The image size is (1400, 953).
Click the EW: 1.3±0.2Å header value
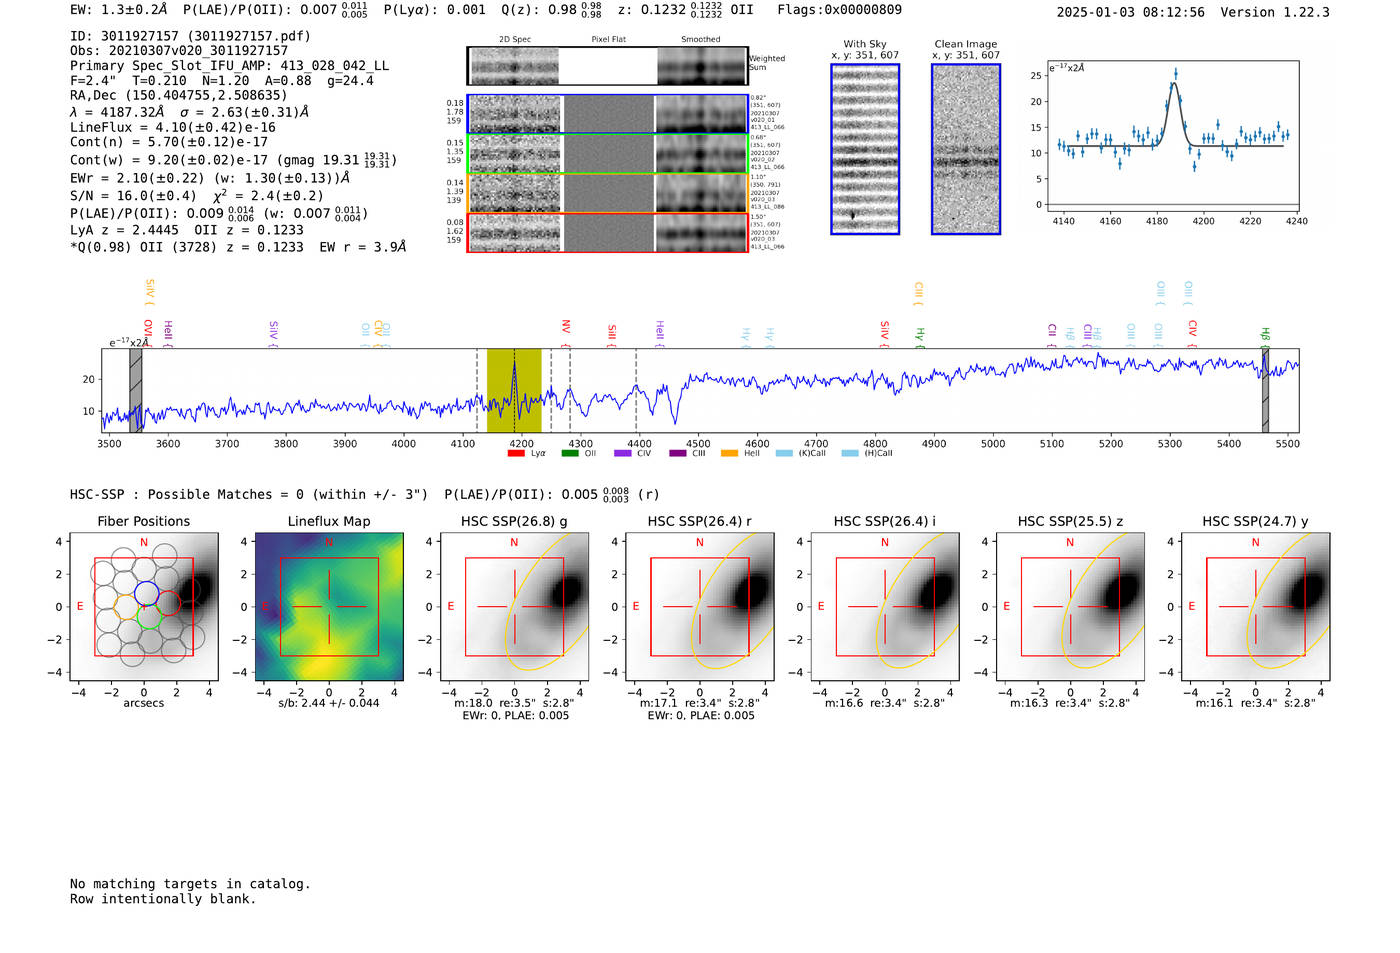pos(119,10)
